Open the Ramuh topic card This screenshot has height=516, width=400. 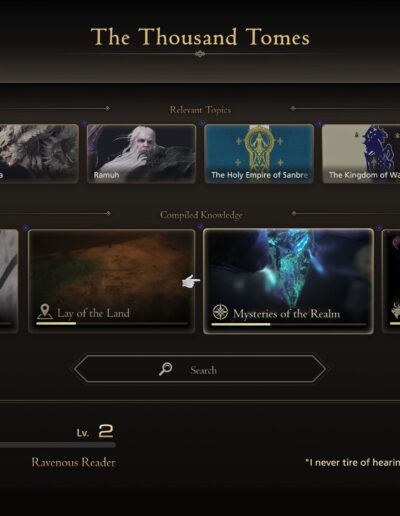coord(141,154)
